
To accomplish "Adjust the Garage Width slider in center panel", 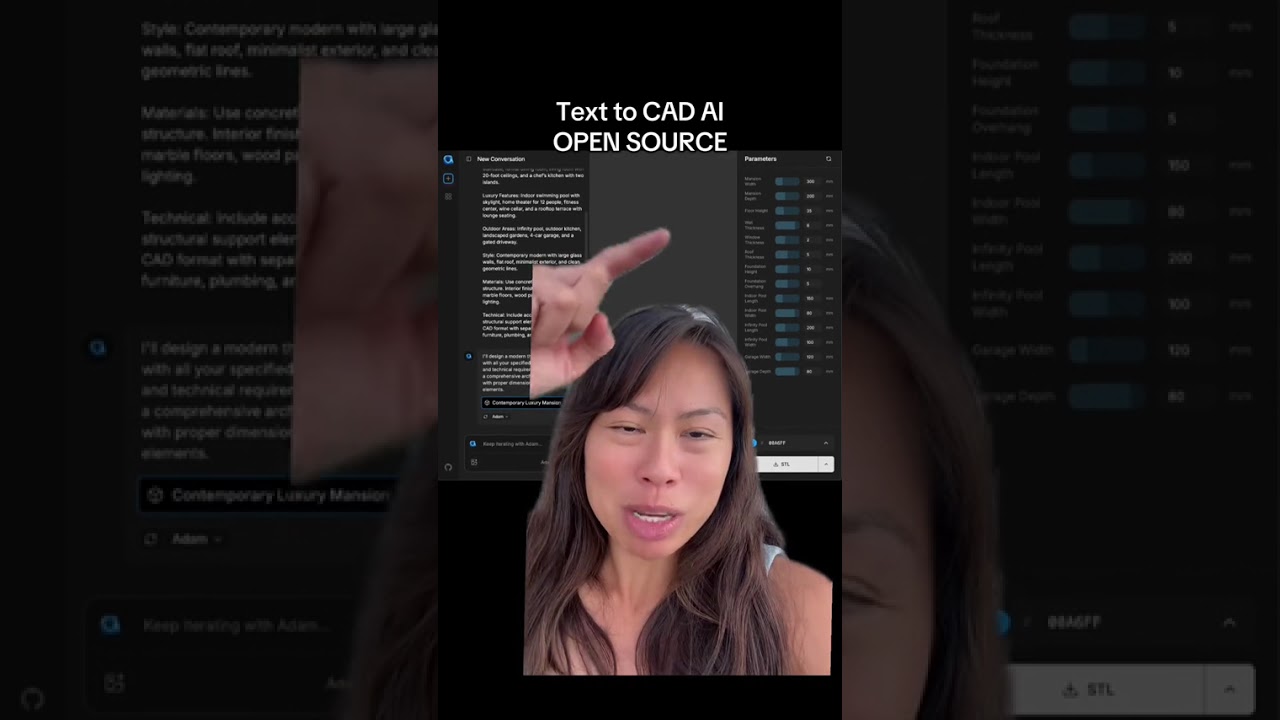I will tap(787, 356).
